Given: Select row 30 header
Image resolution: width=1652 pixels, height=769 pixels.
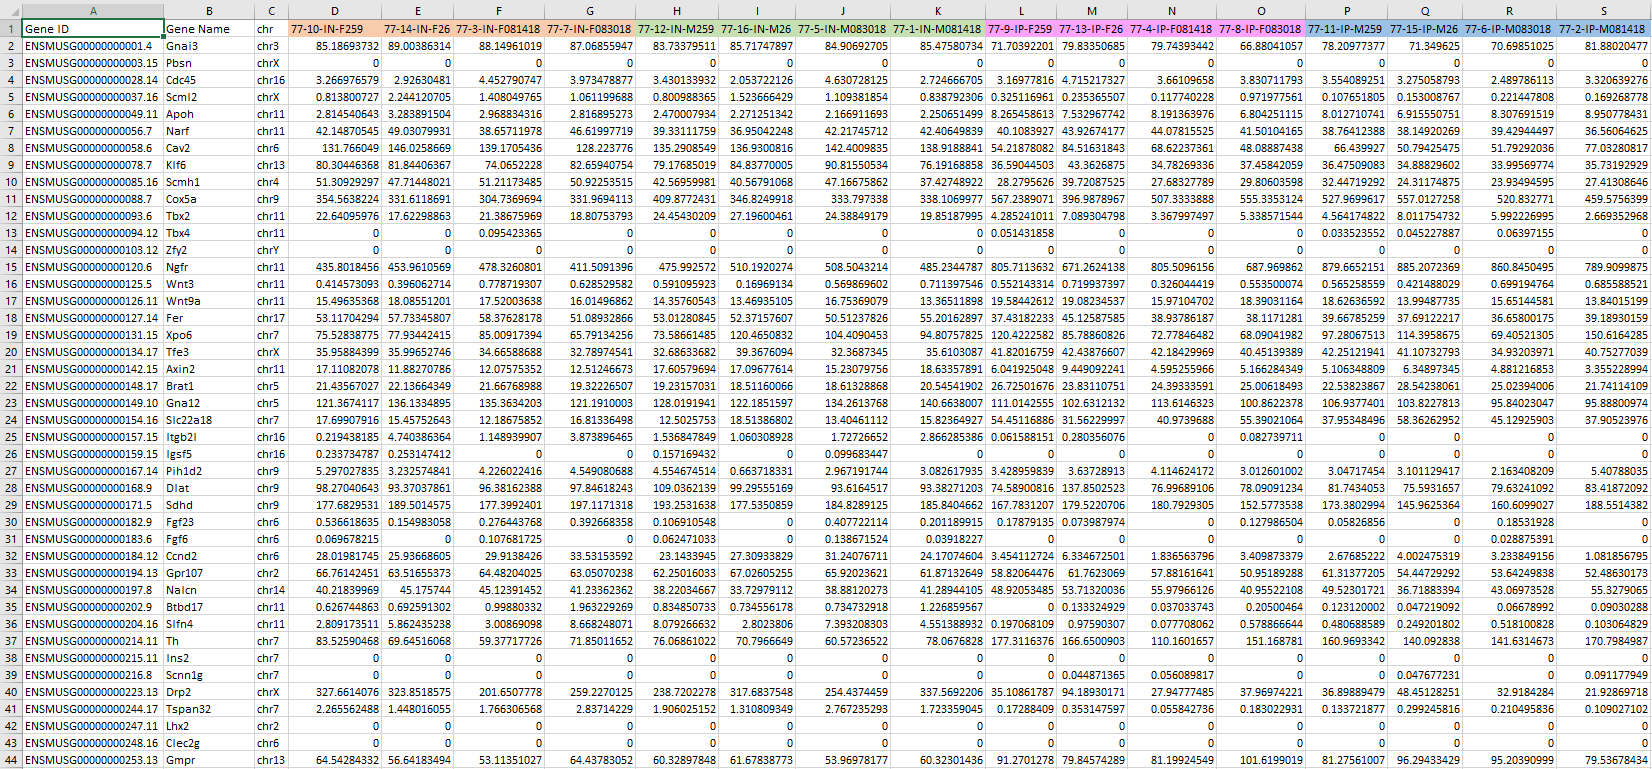Looking at the screenshot, I should coord(11,522).
